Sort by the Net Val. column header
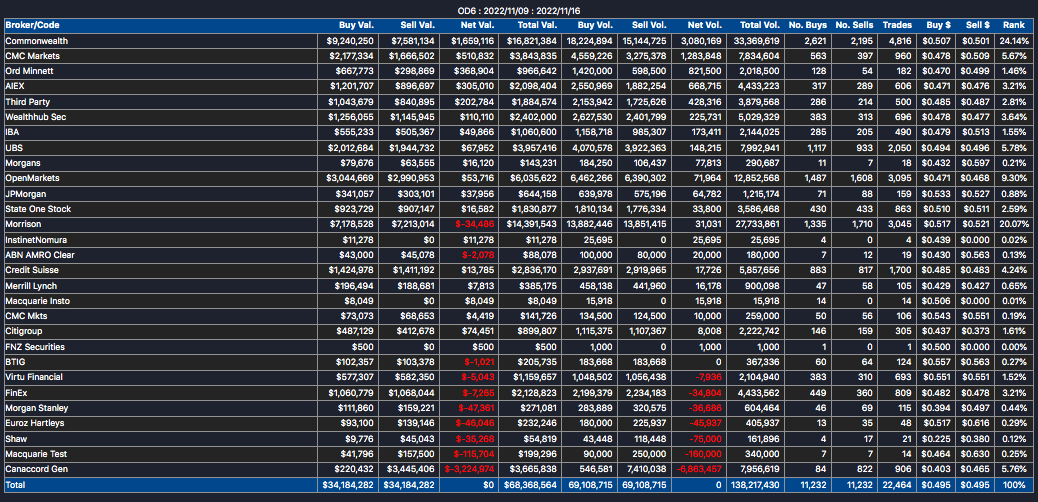 coord(477,25)
